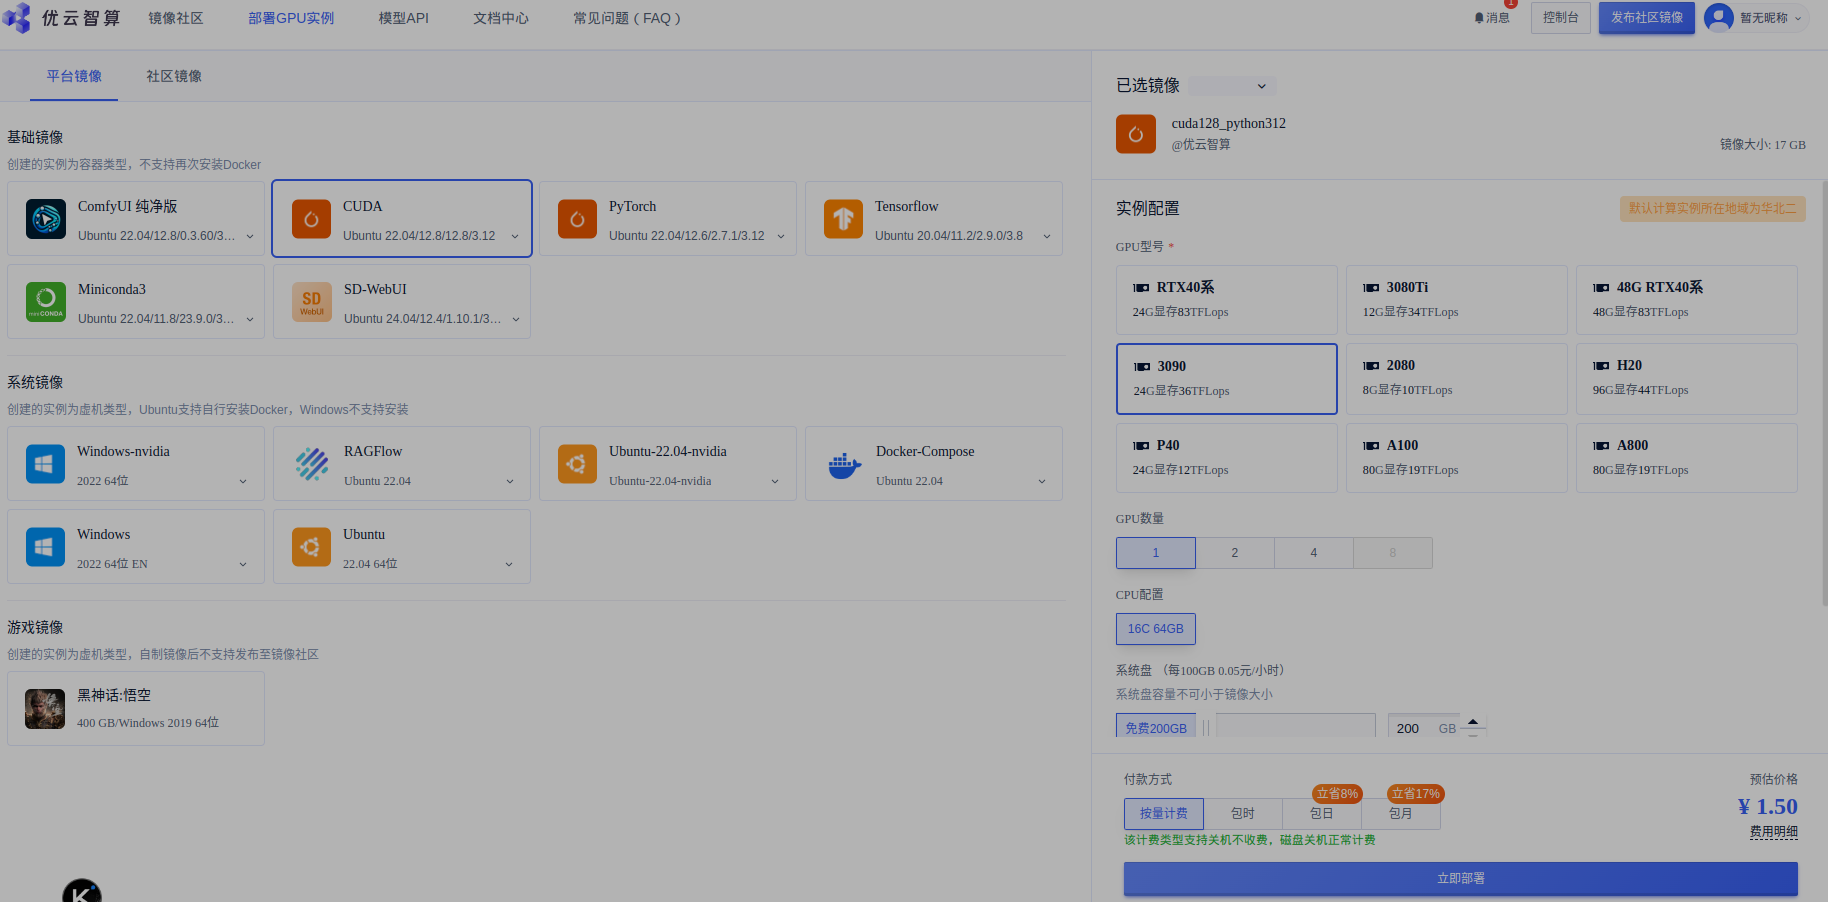The height and width of the screenshot is (902, 1828).
Task: Expand PyTorch version dropdown
Action: 781,237
